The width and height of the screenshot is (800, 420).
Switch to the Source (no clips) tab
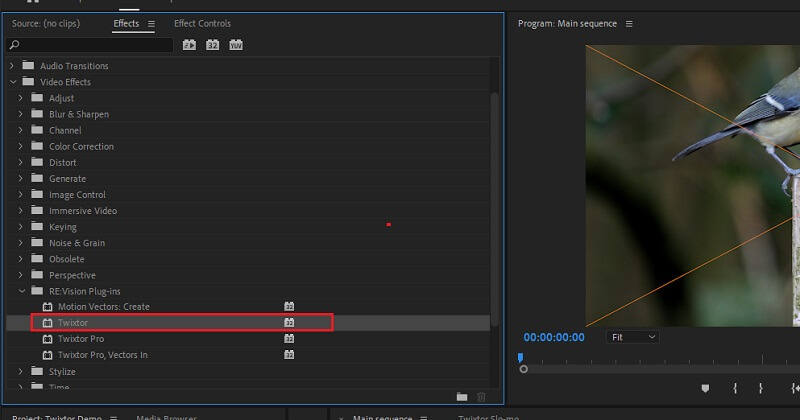click(53, 24)
